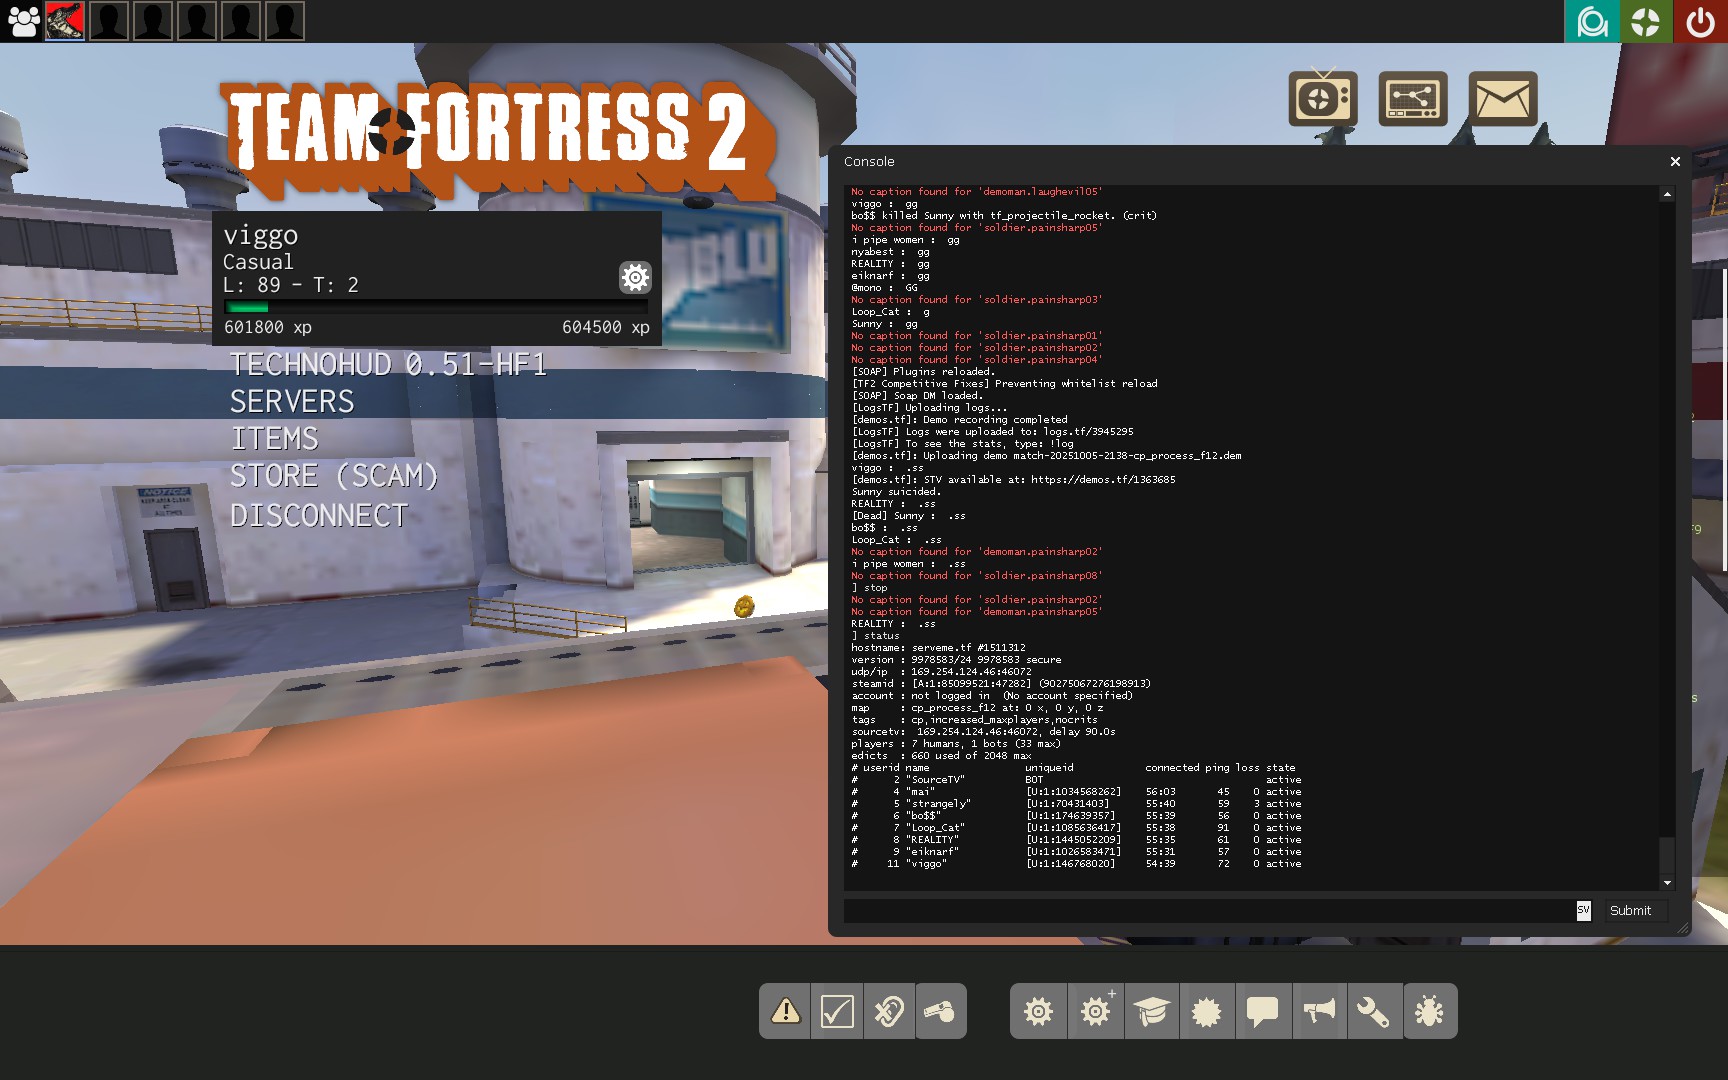1728x1080 pixels.
Task: Open the SERVERS menu item
Action: 292,402
